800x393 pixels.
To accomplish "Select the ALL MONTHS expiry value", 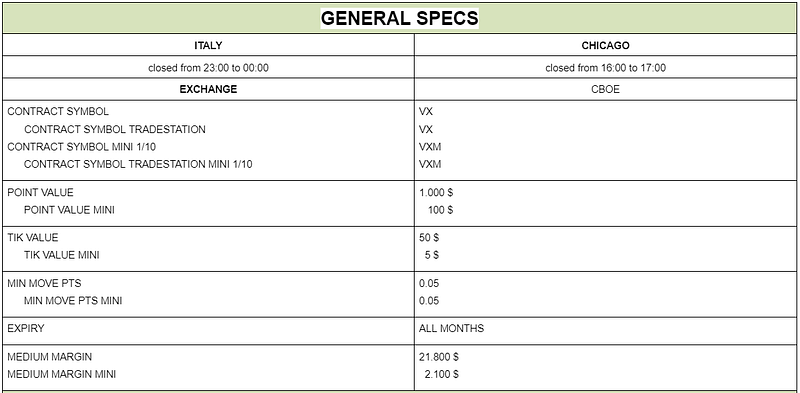I will coord(452,328).
